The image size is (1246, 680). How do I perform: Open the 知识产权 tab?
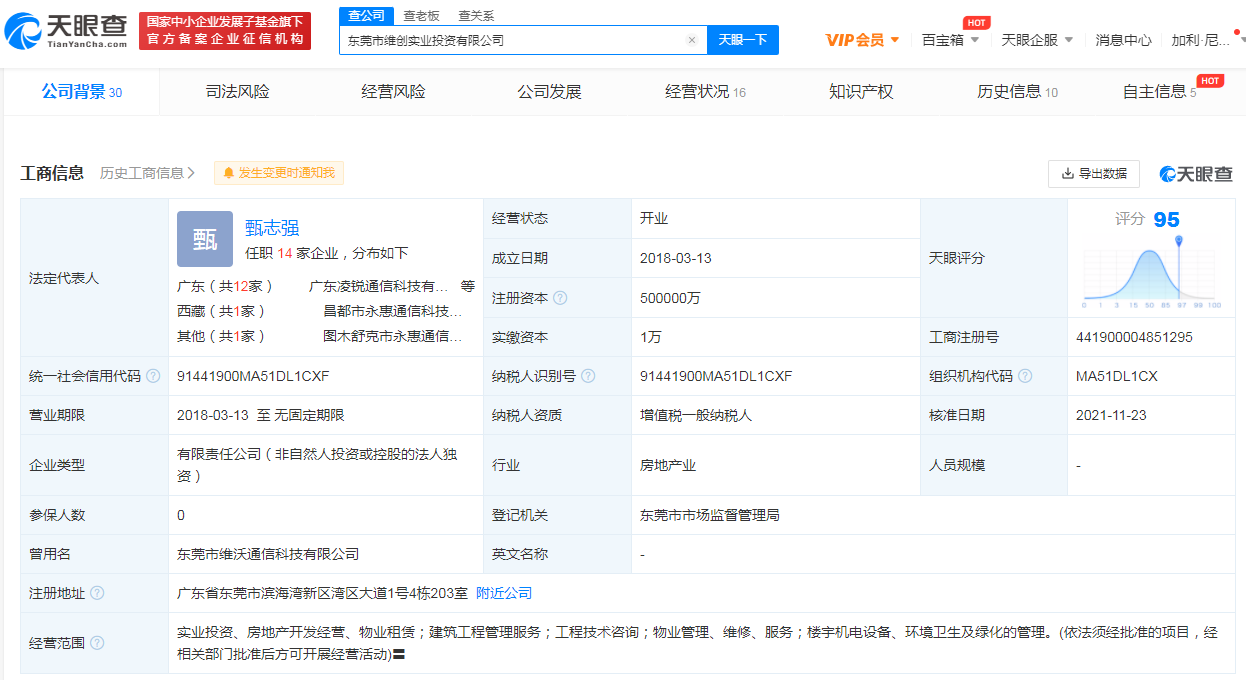[x=860, y=92]
